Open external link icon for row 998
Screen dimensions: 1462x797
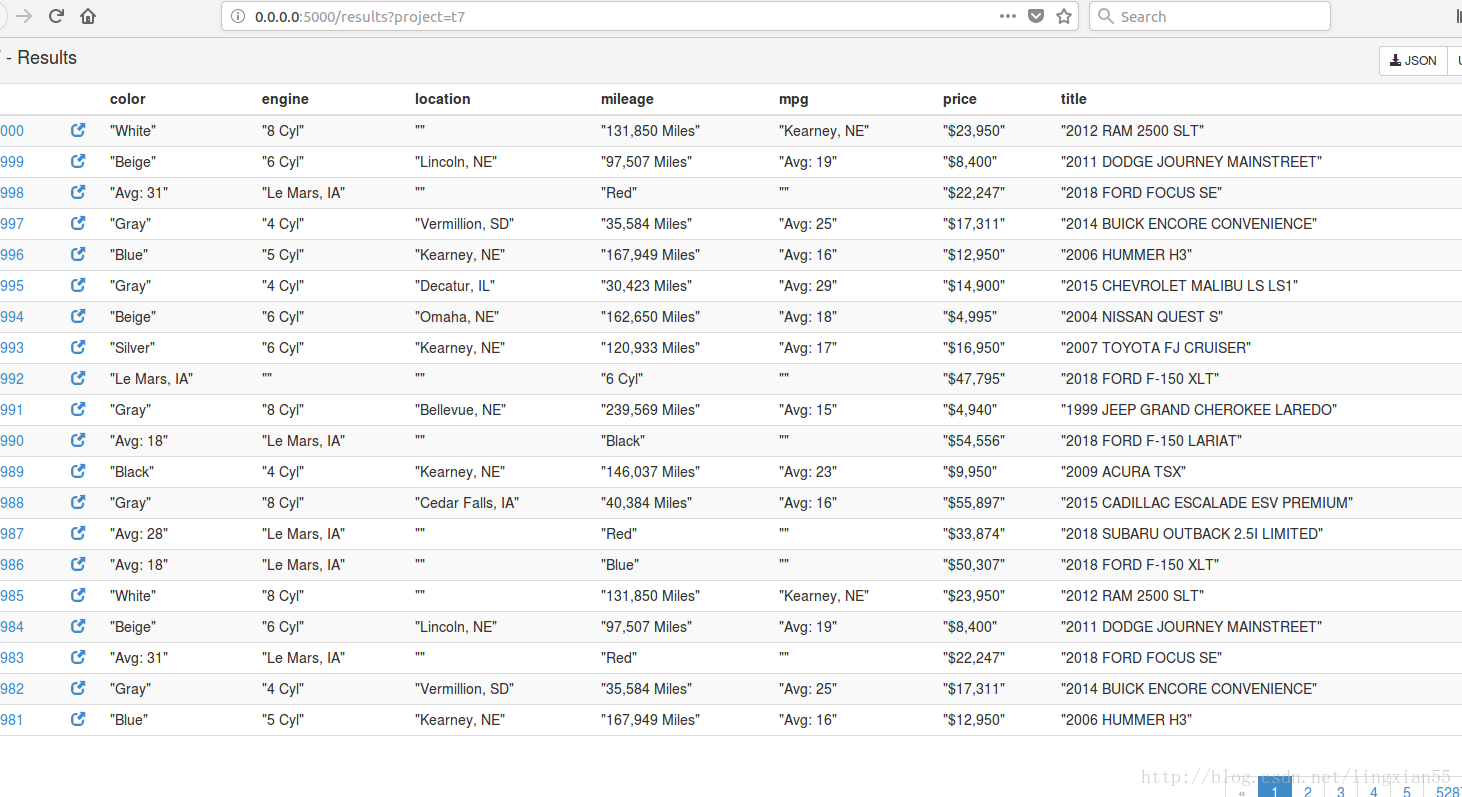(x=78, y=192)
